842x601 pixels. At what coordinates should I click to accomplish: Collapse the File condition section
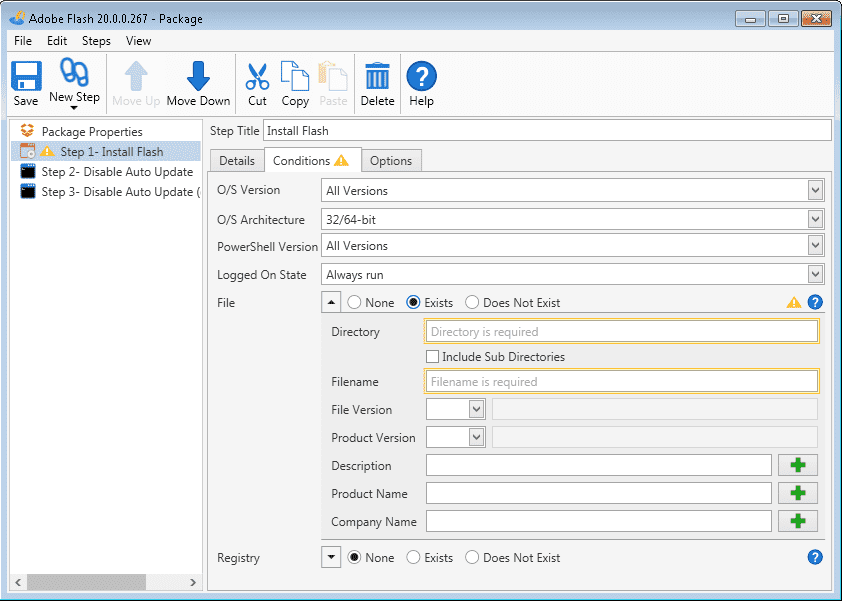coord(331,302)
